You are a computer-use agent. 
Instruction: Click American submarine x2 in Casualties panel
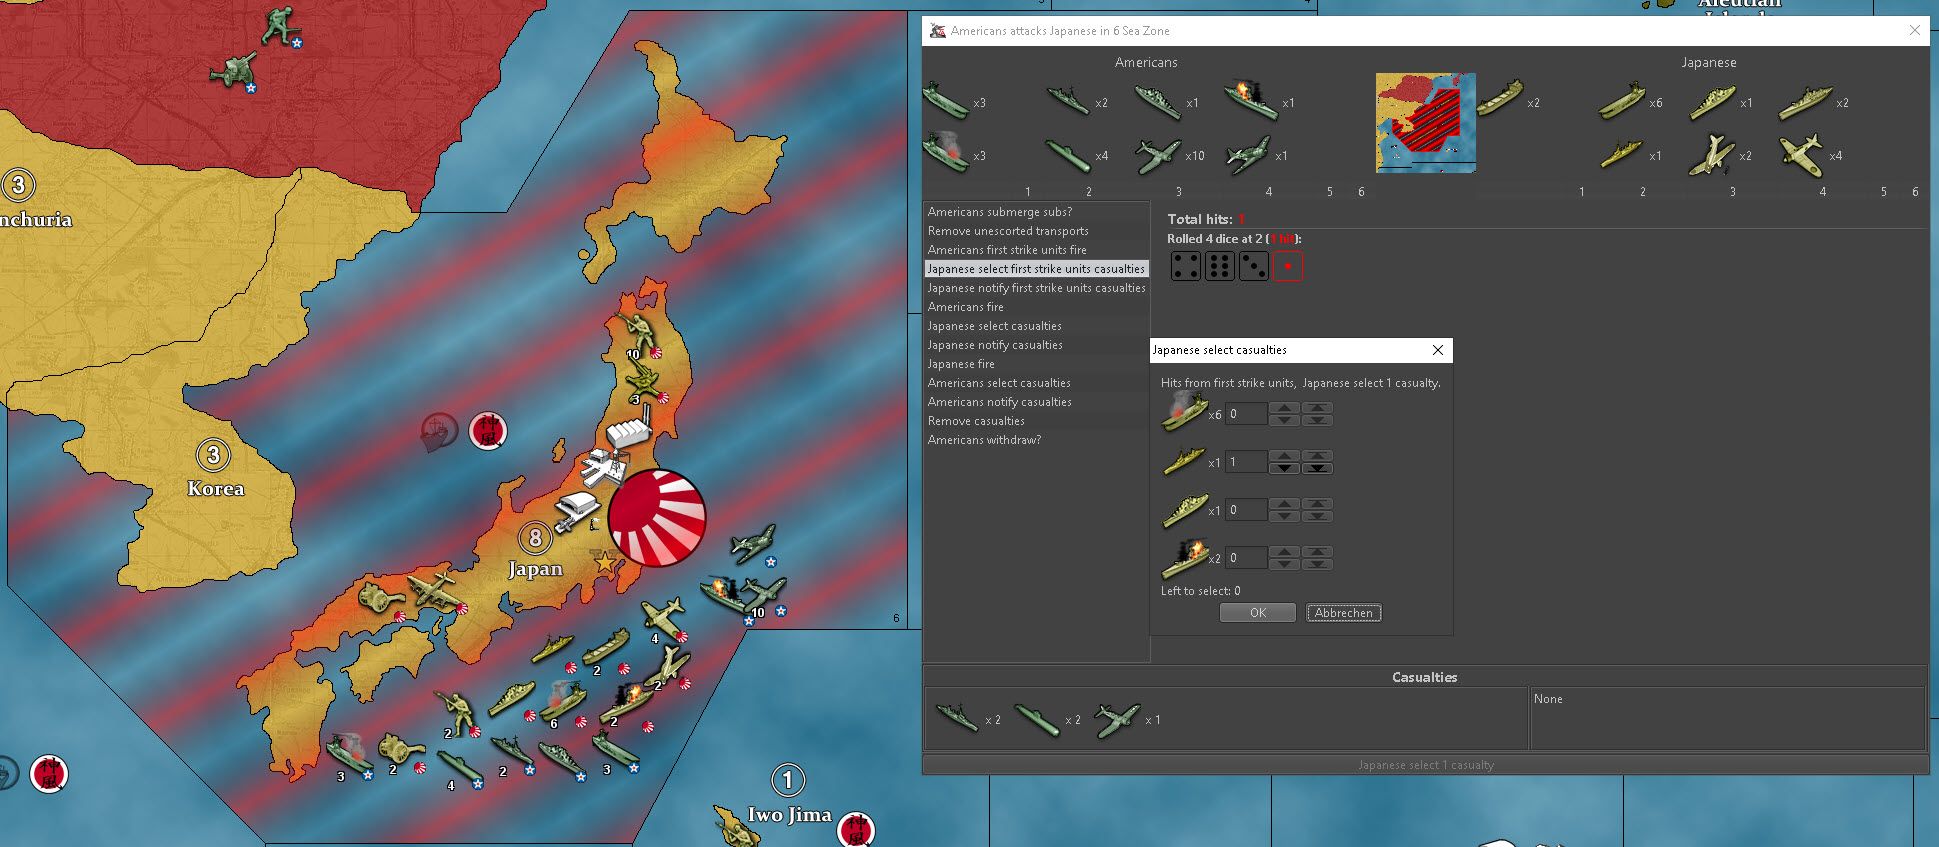click(1036, 719)
